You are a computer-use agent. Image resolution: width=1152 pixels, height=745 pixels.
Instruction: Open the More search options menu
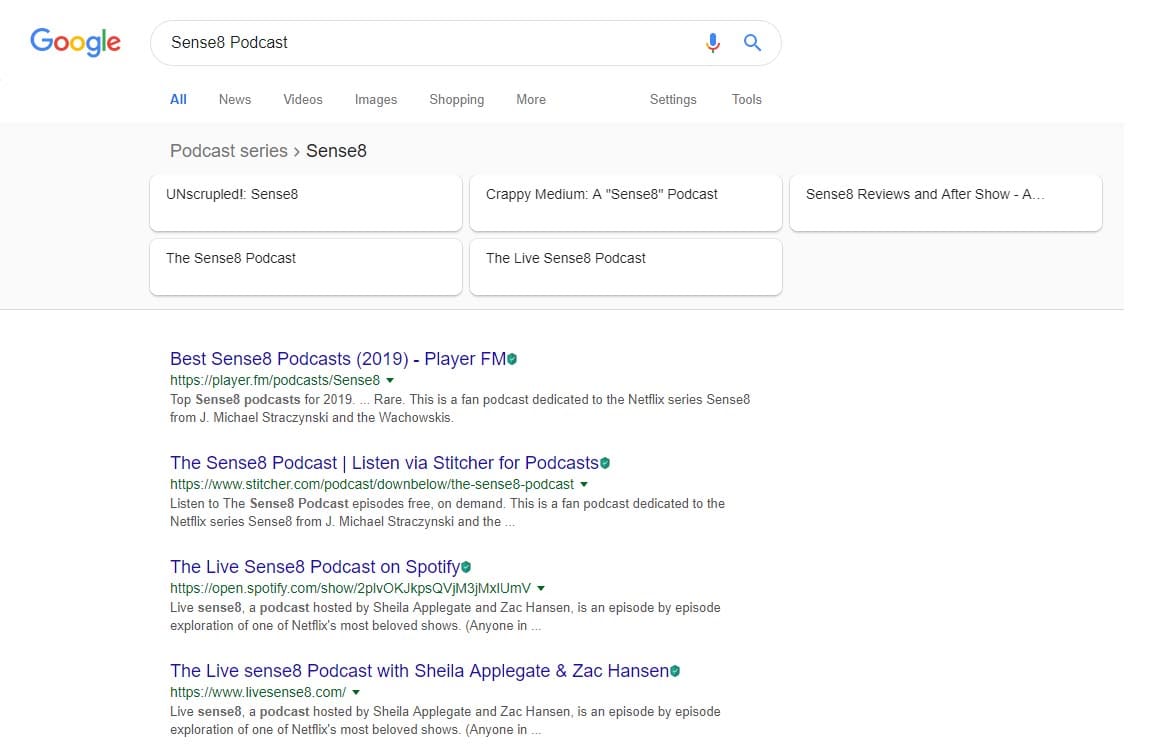(530, 99)
